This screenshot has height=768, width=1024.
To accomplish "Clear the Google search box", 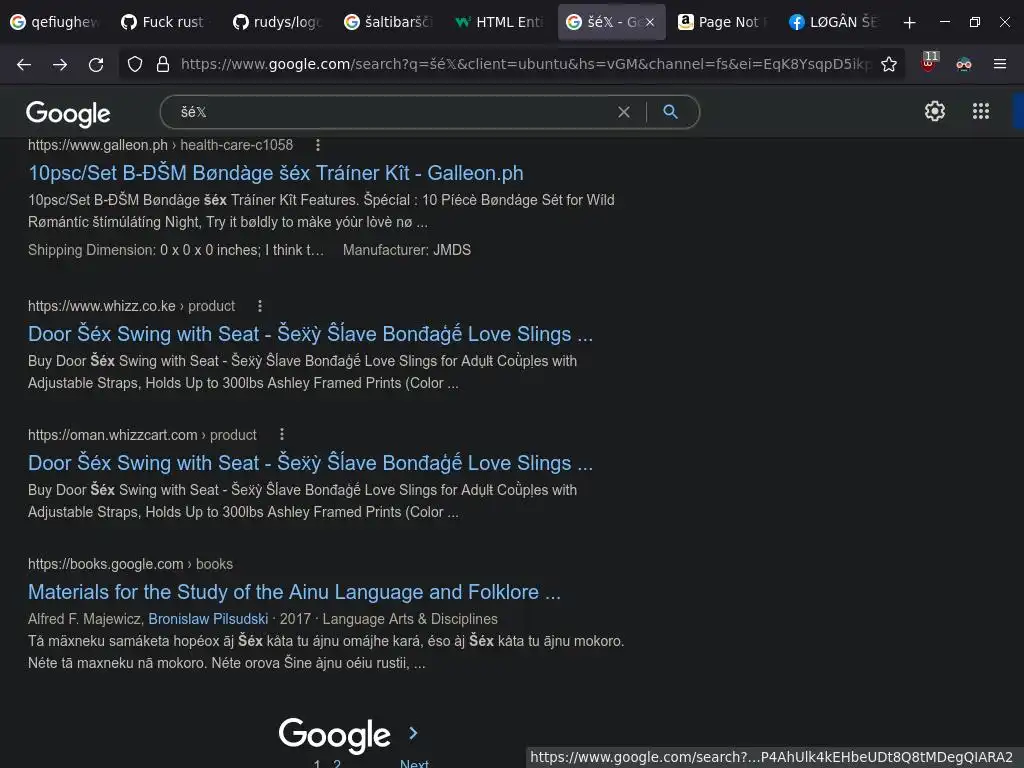I will 624,112.
